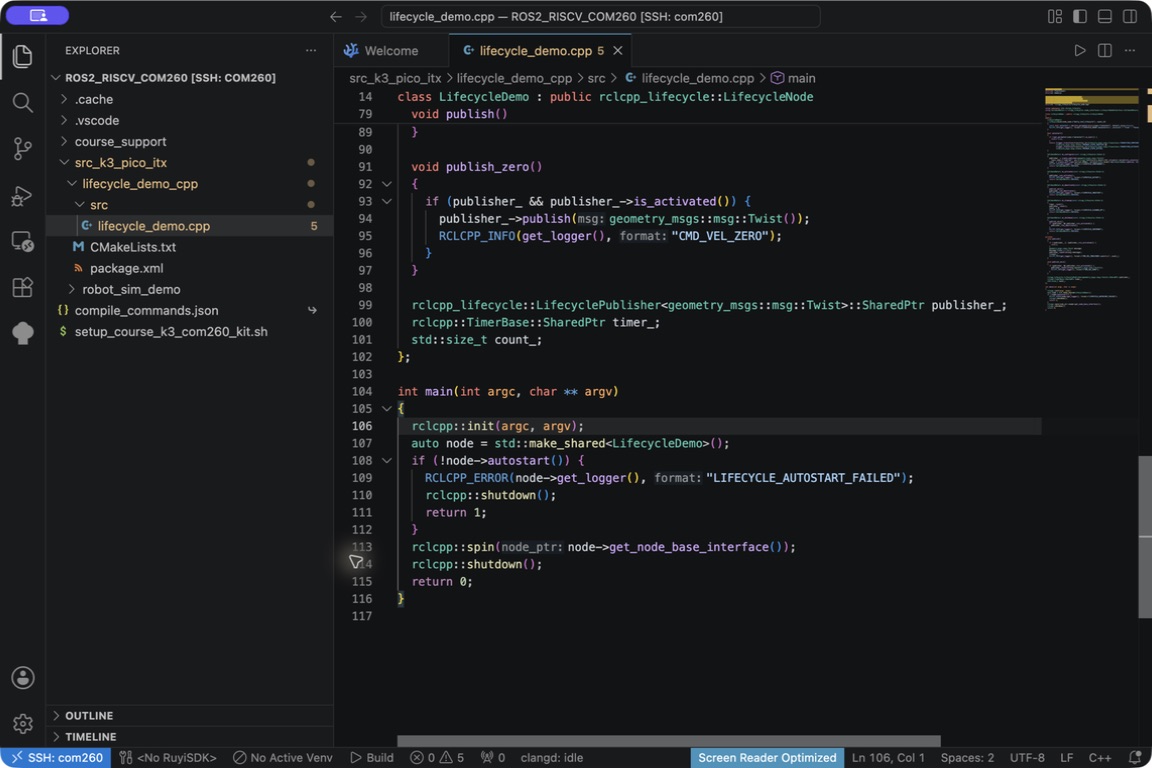This screenshot has width=1152, height=768.
Task: Change end of line sequence LF
Action: pos(1067,758)
